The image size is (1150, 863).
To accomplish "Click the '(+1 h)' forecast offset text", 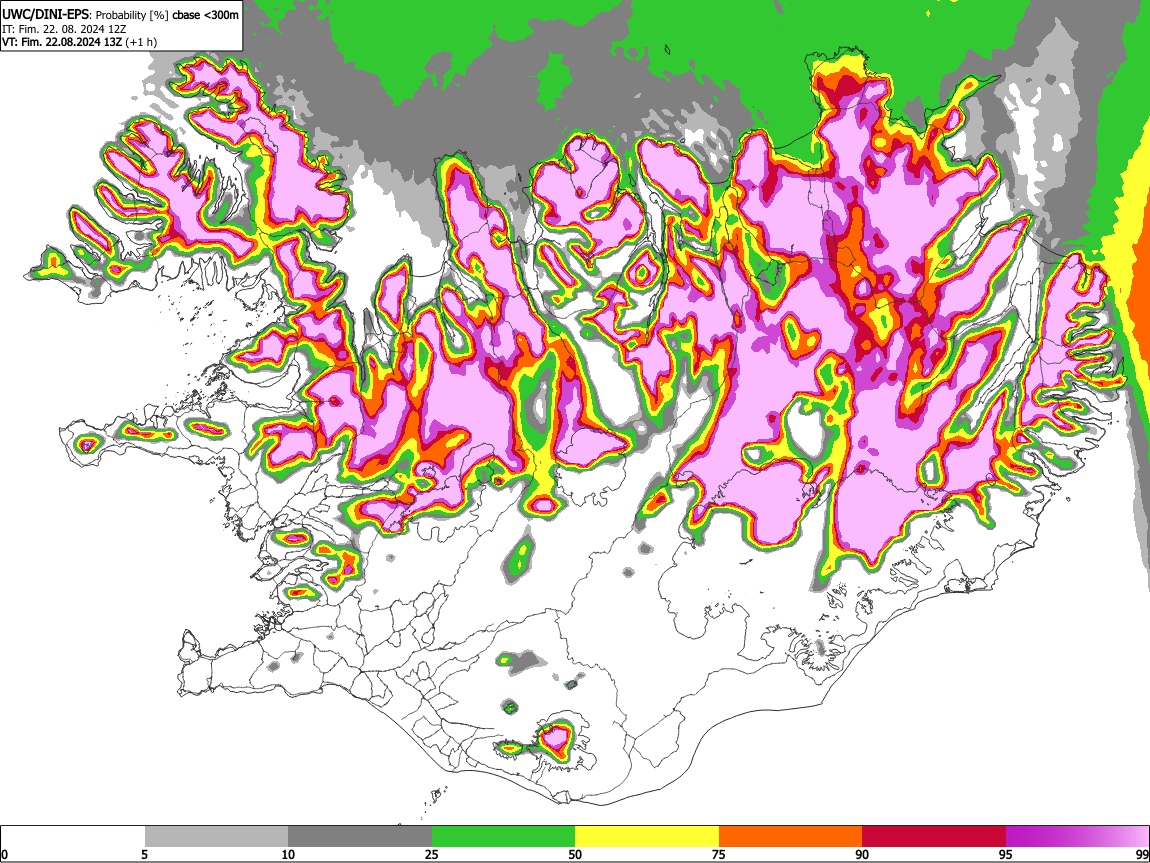I will [x=141, y=42].
